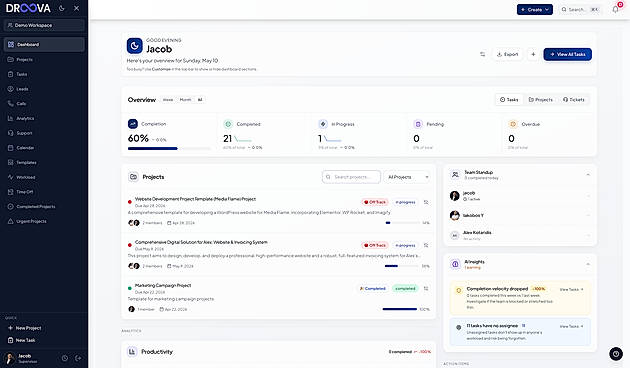Click the Completed stat icon
Screen dimensions: 630x368
pos(228,124)
